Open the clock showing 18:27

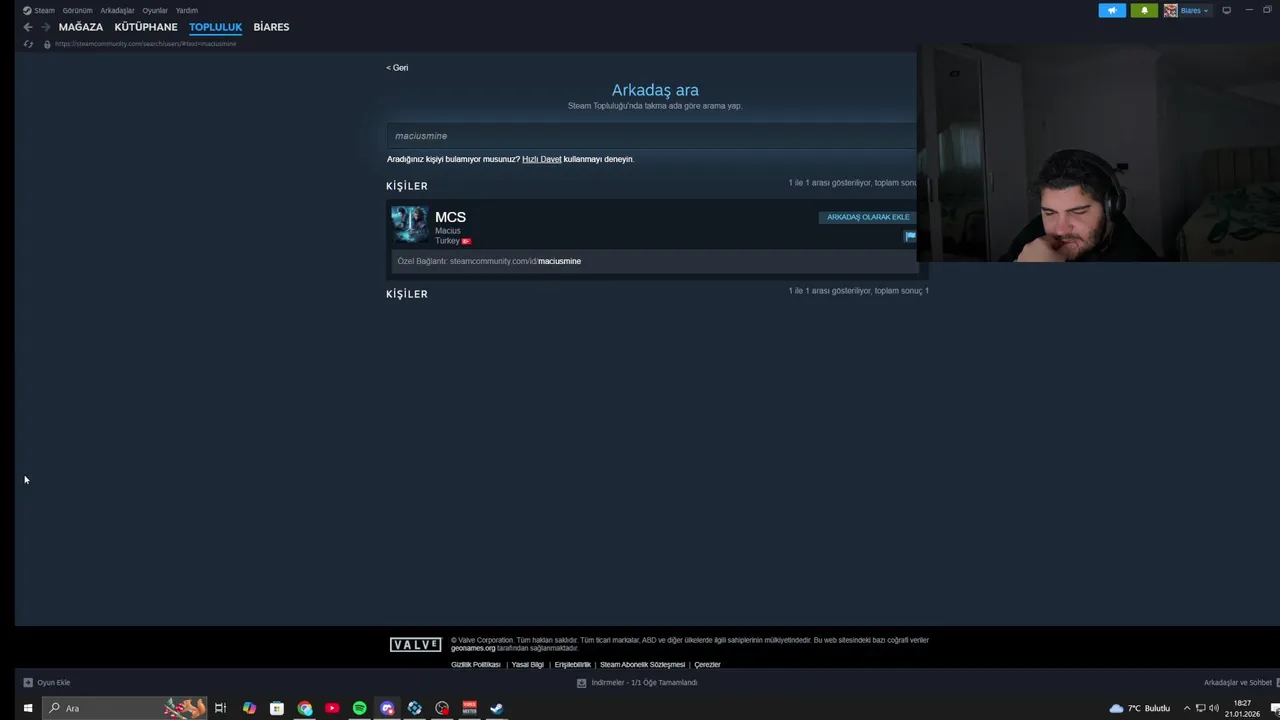point(1242,708)
